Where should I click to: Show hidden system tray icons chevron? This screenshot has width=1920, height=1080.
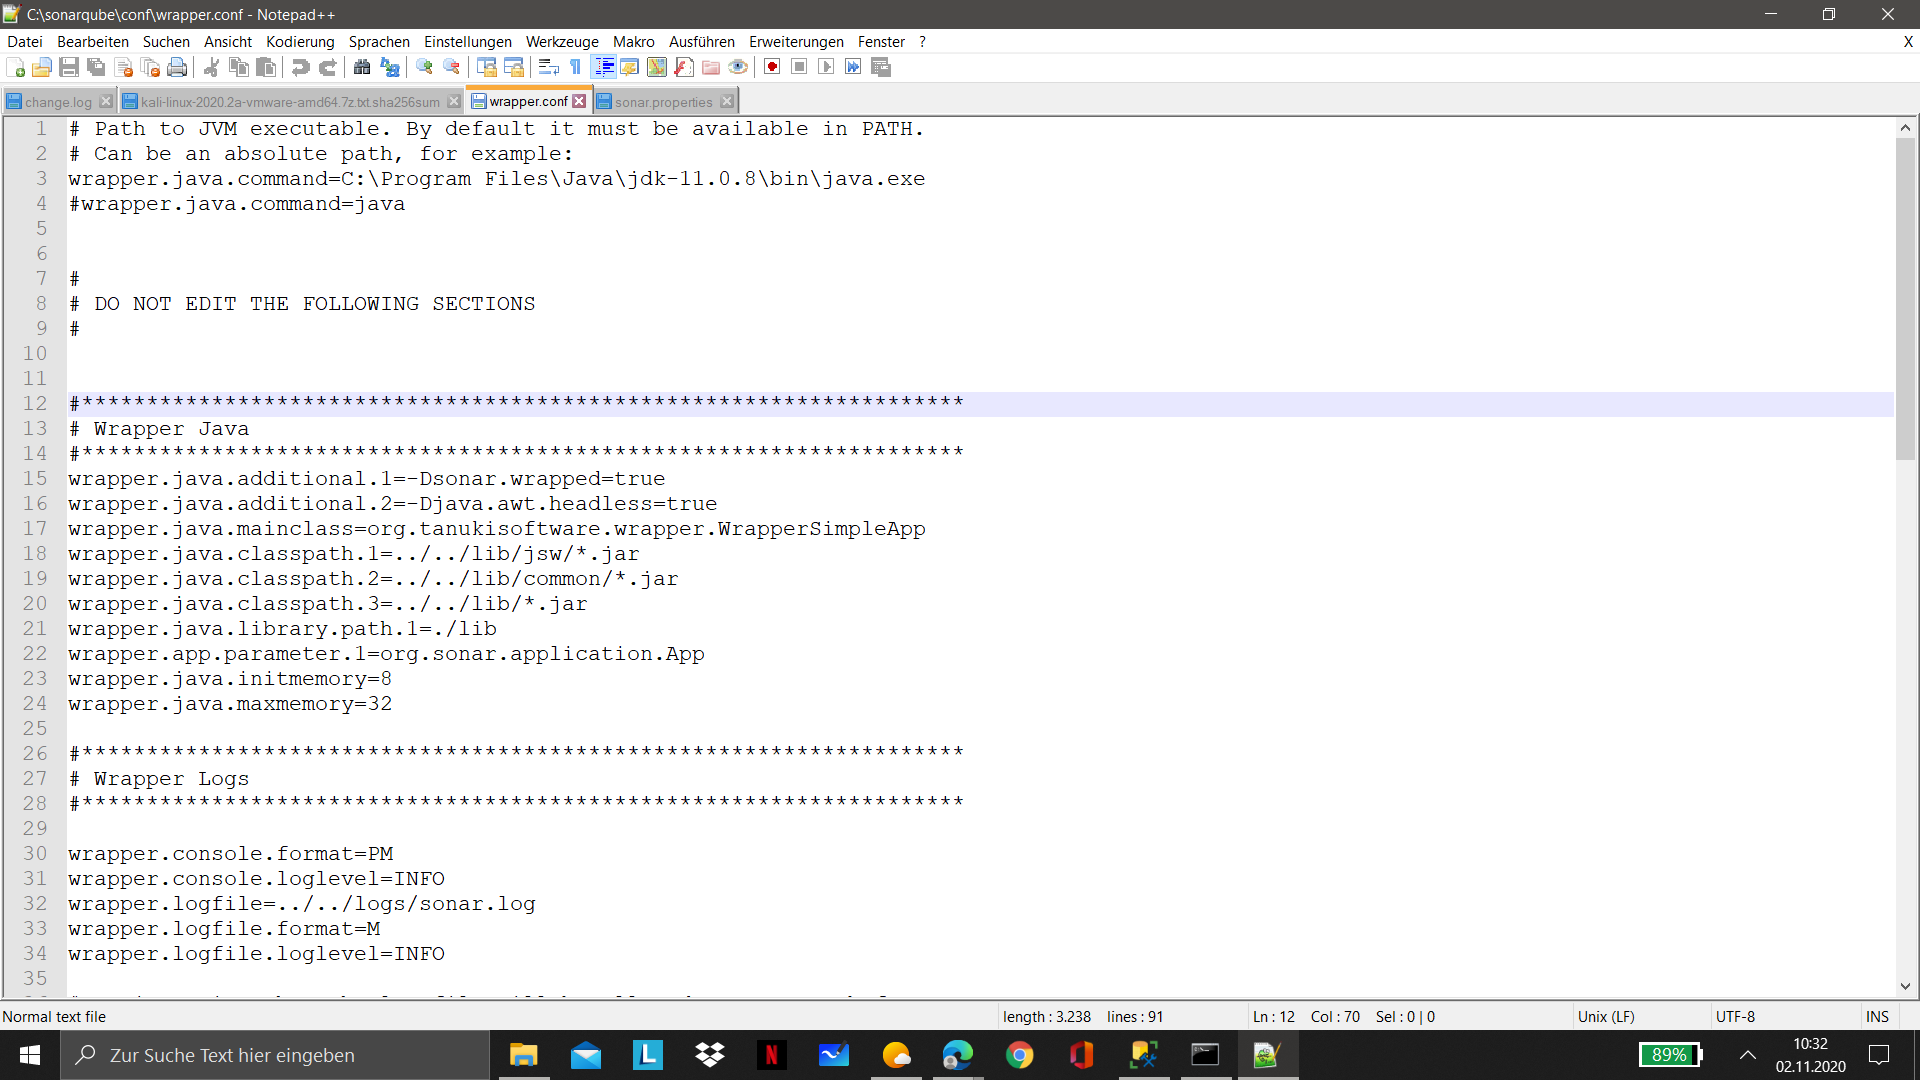point(1748,1055)
